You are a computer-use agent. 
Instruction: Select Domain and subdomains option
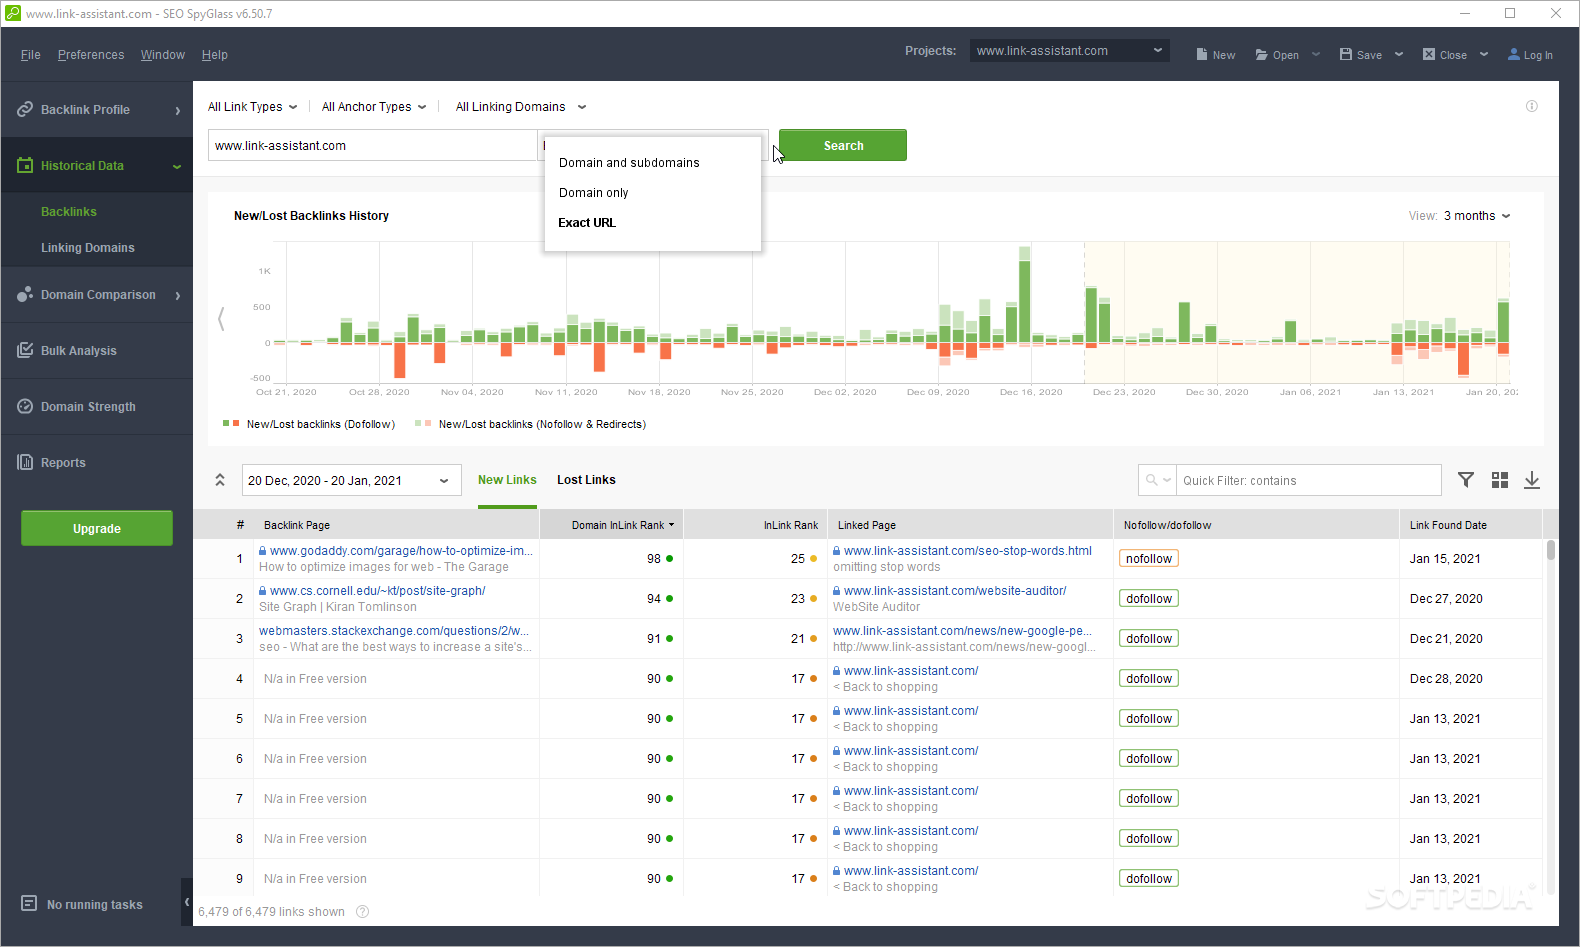click(629, 163)
